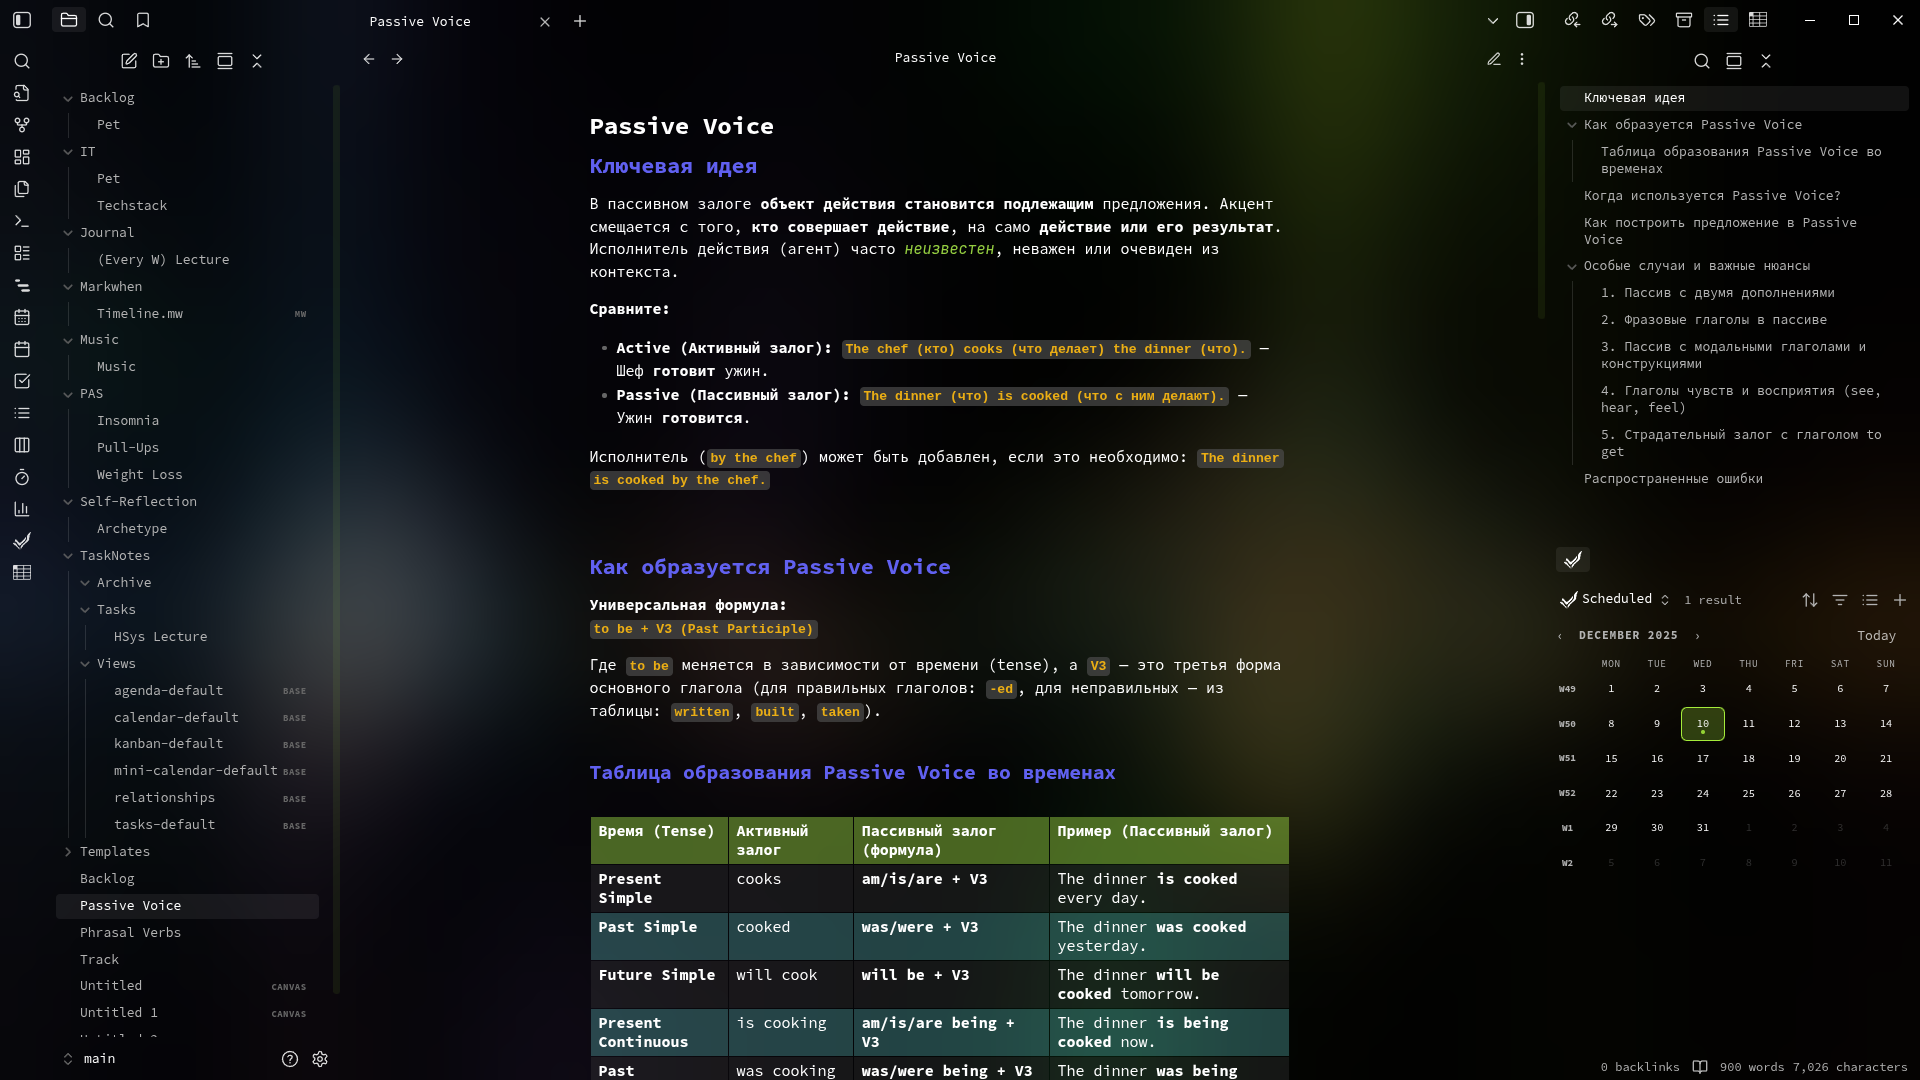
Task: Open the TaskNotes checkmark ribbon icon
Action: pos(22,541)
